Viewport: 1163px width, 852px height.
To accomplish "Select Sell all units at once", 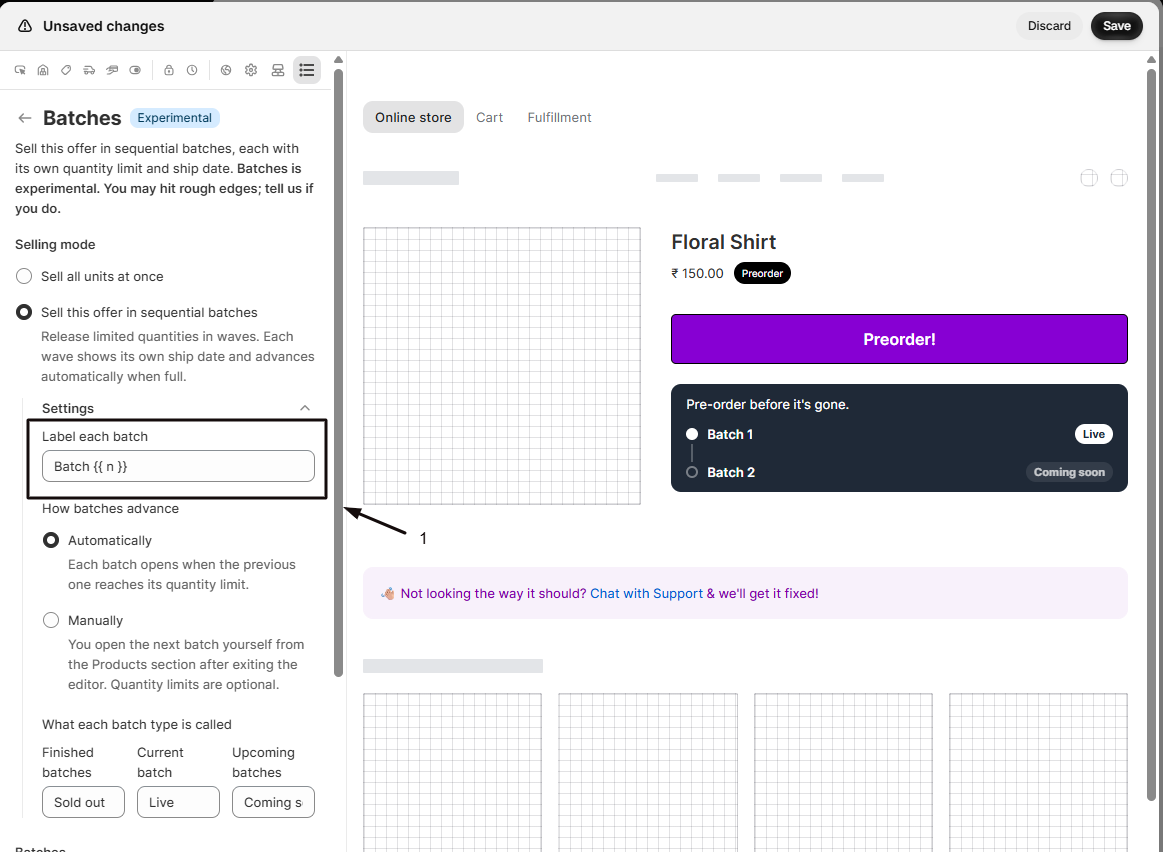I will 24,277.
